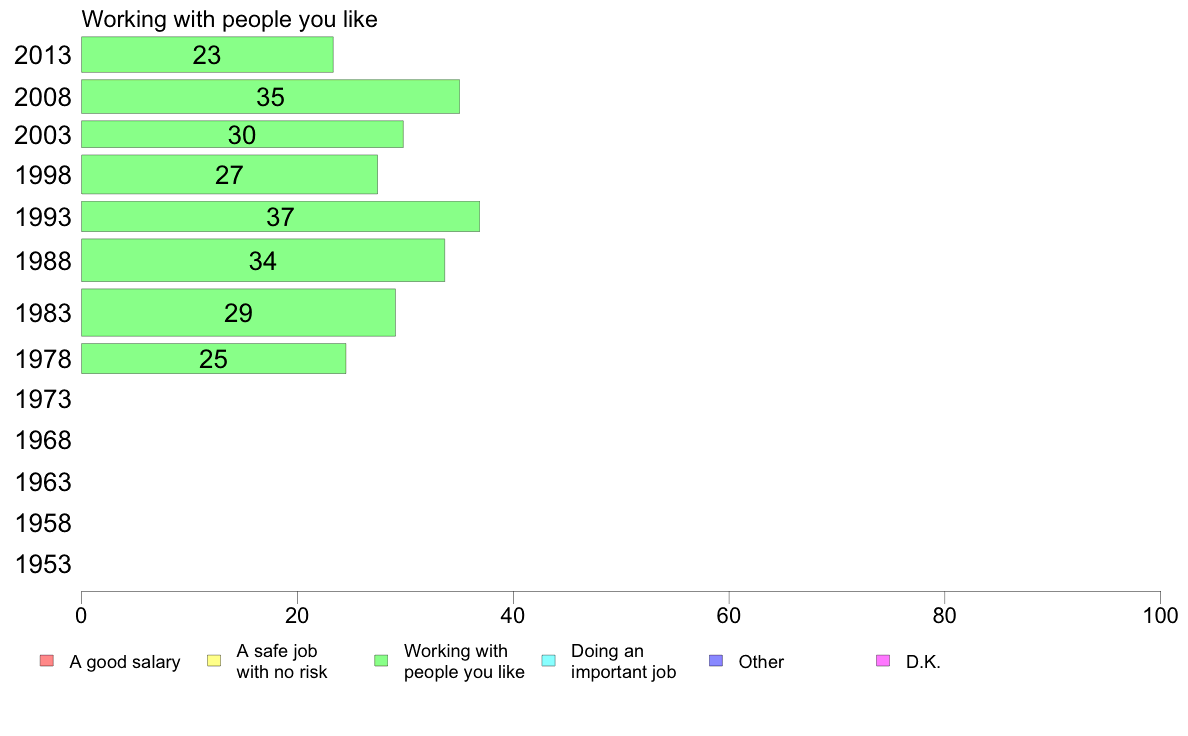Click the cyan 'Doing an important job' swatch
The width and height of the screenshot is (1188, 736).
pos(549,661)
